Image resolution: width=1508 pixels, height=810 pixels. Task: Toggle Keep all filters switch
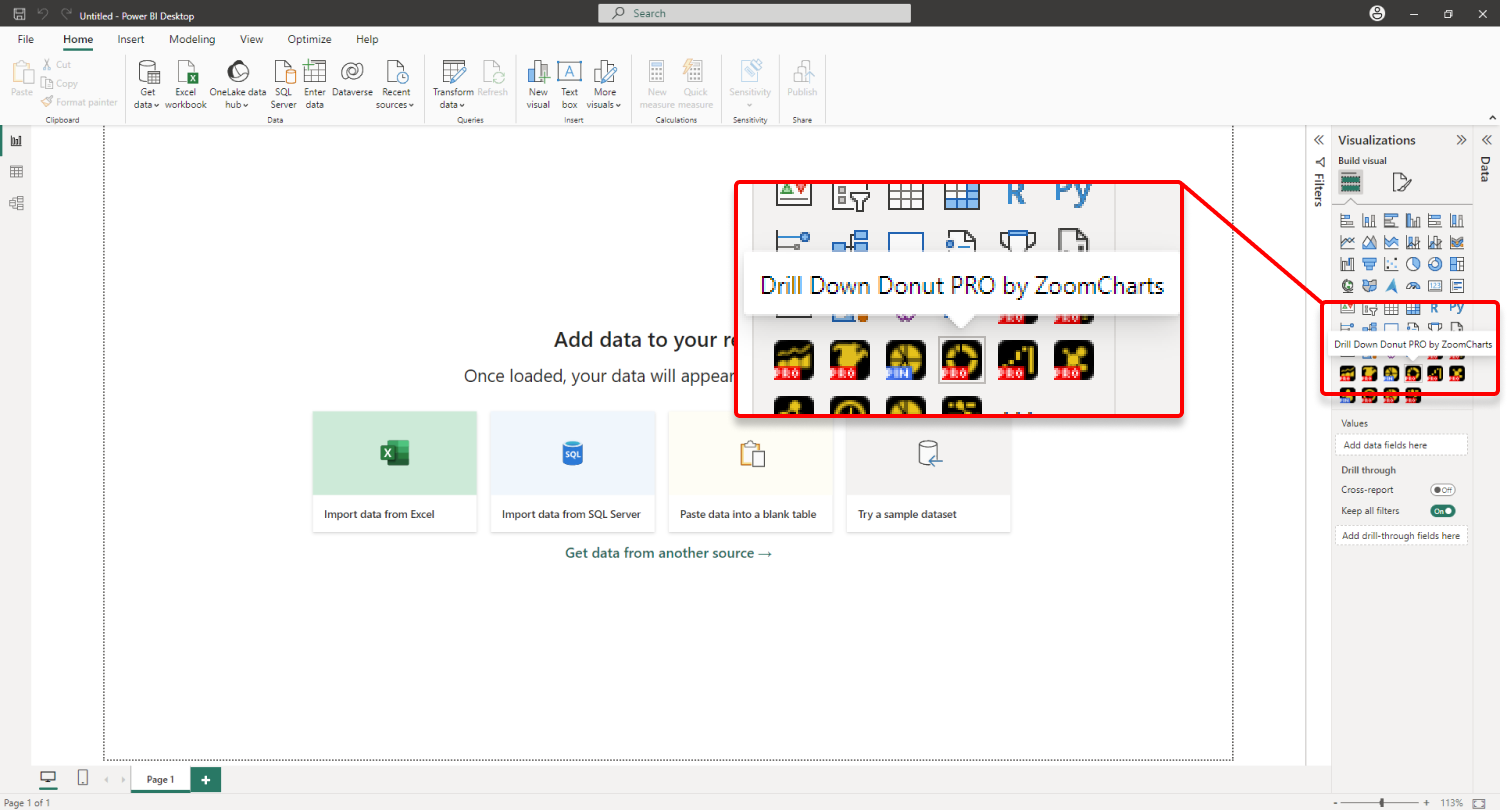tap(1442, 511)
